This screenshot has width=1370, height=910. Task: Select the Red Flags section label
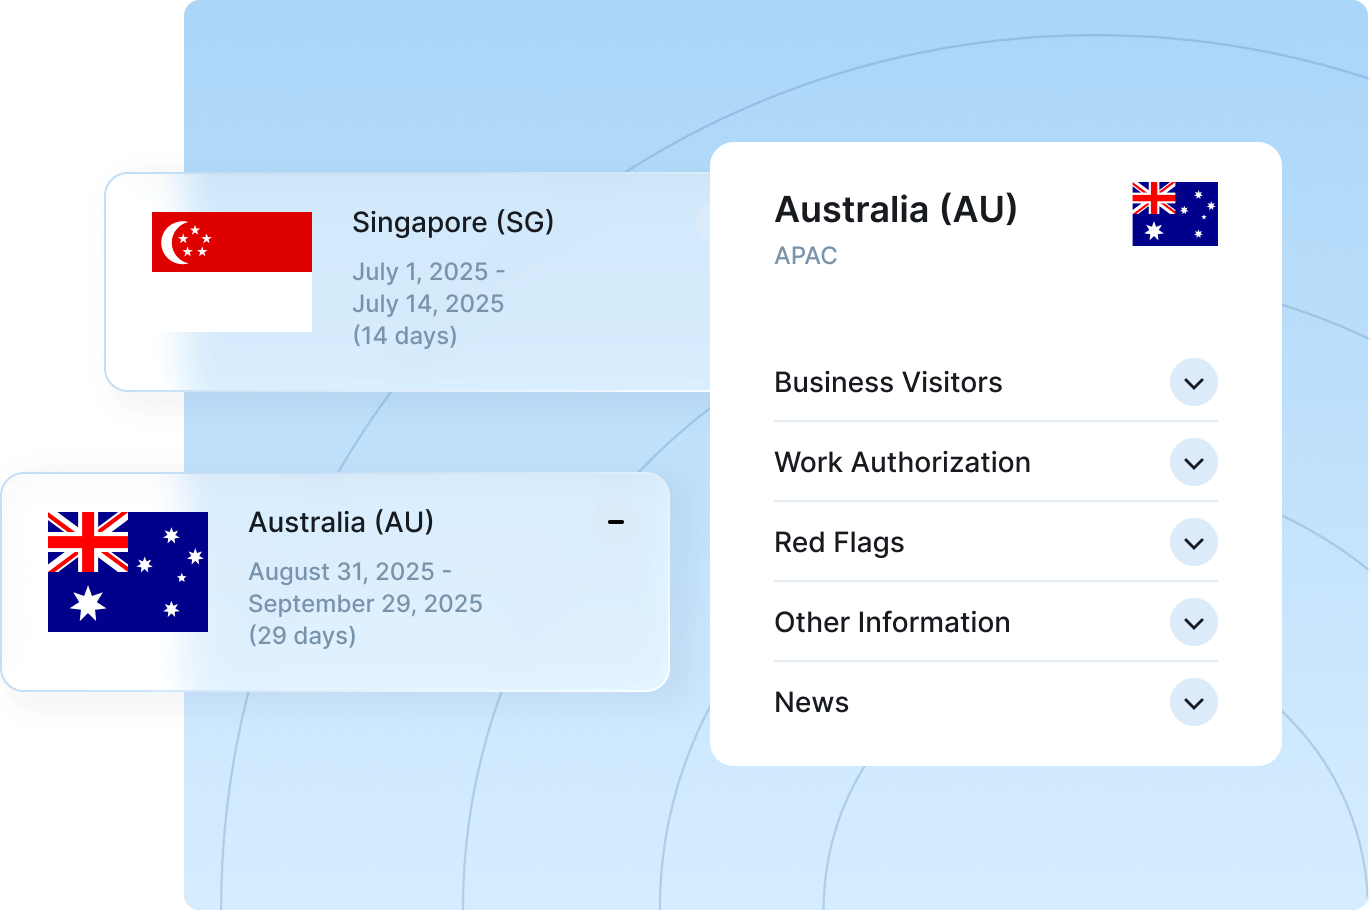(x=839, y=543)
